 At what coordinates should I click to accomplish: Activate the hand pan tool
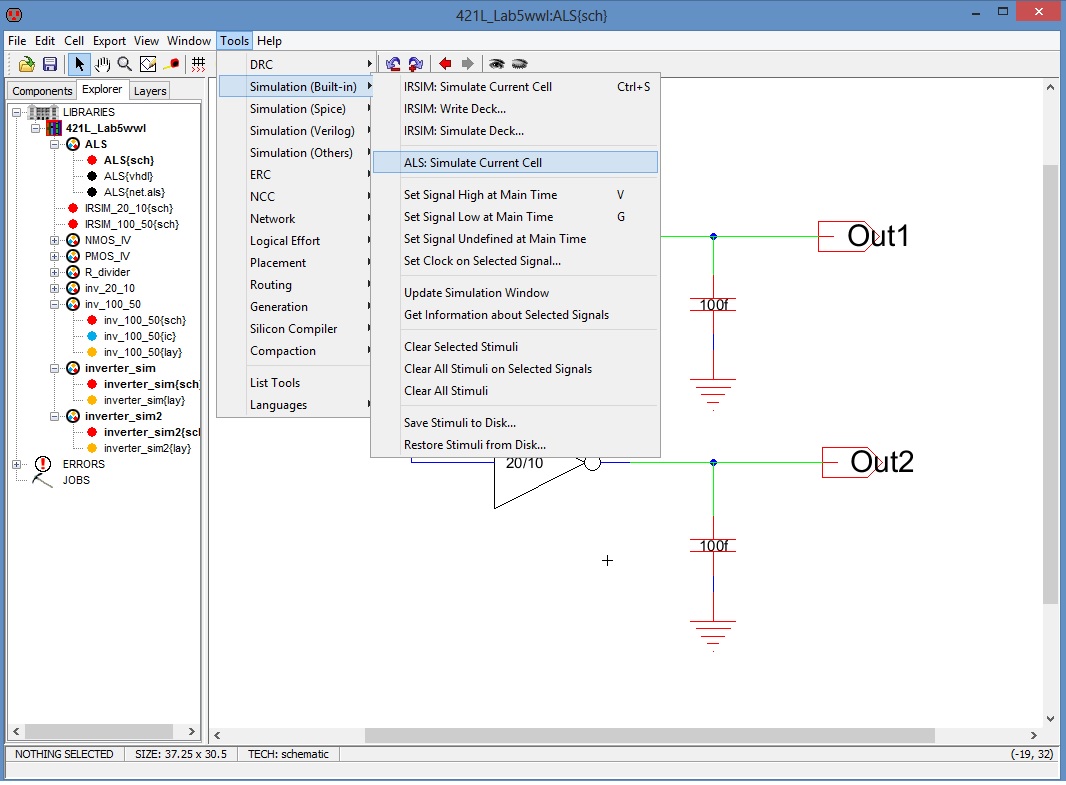click(102, 64)
